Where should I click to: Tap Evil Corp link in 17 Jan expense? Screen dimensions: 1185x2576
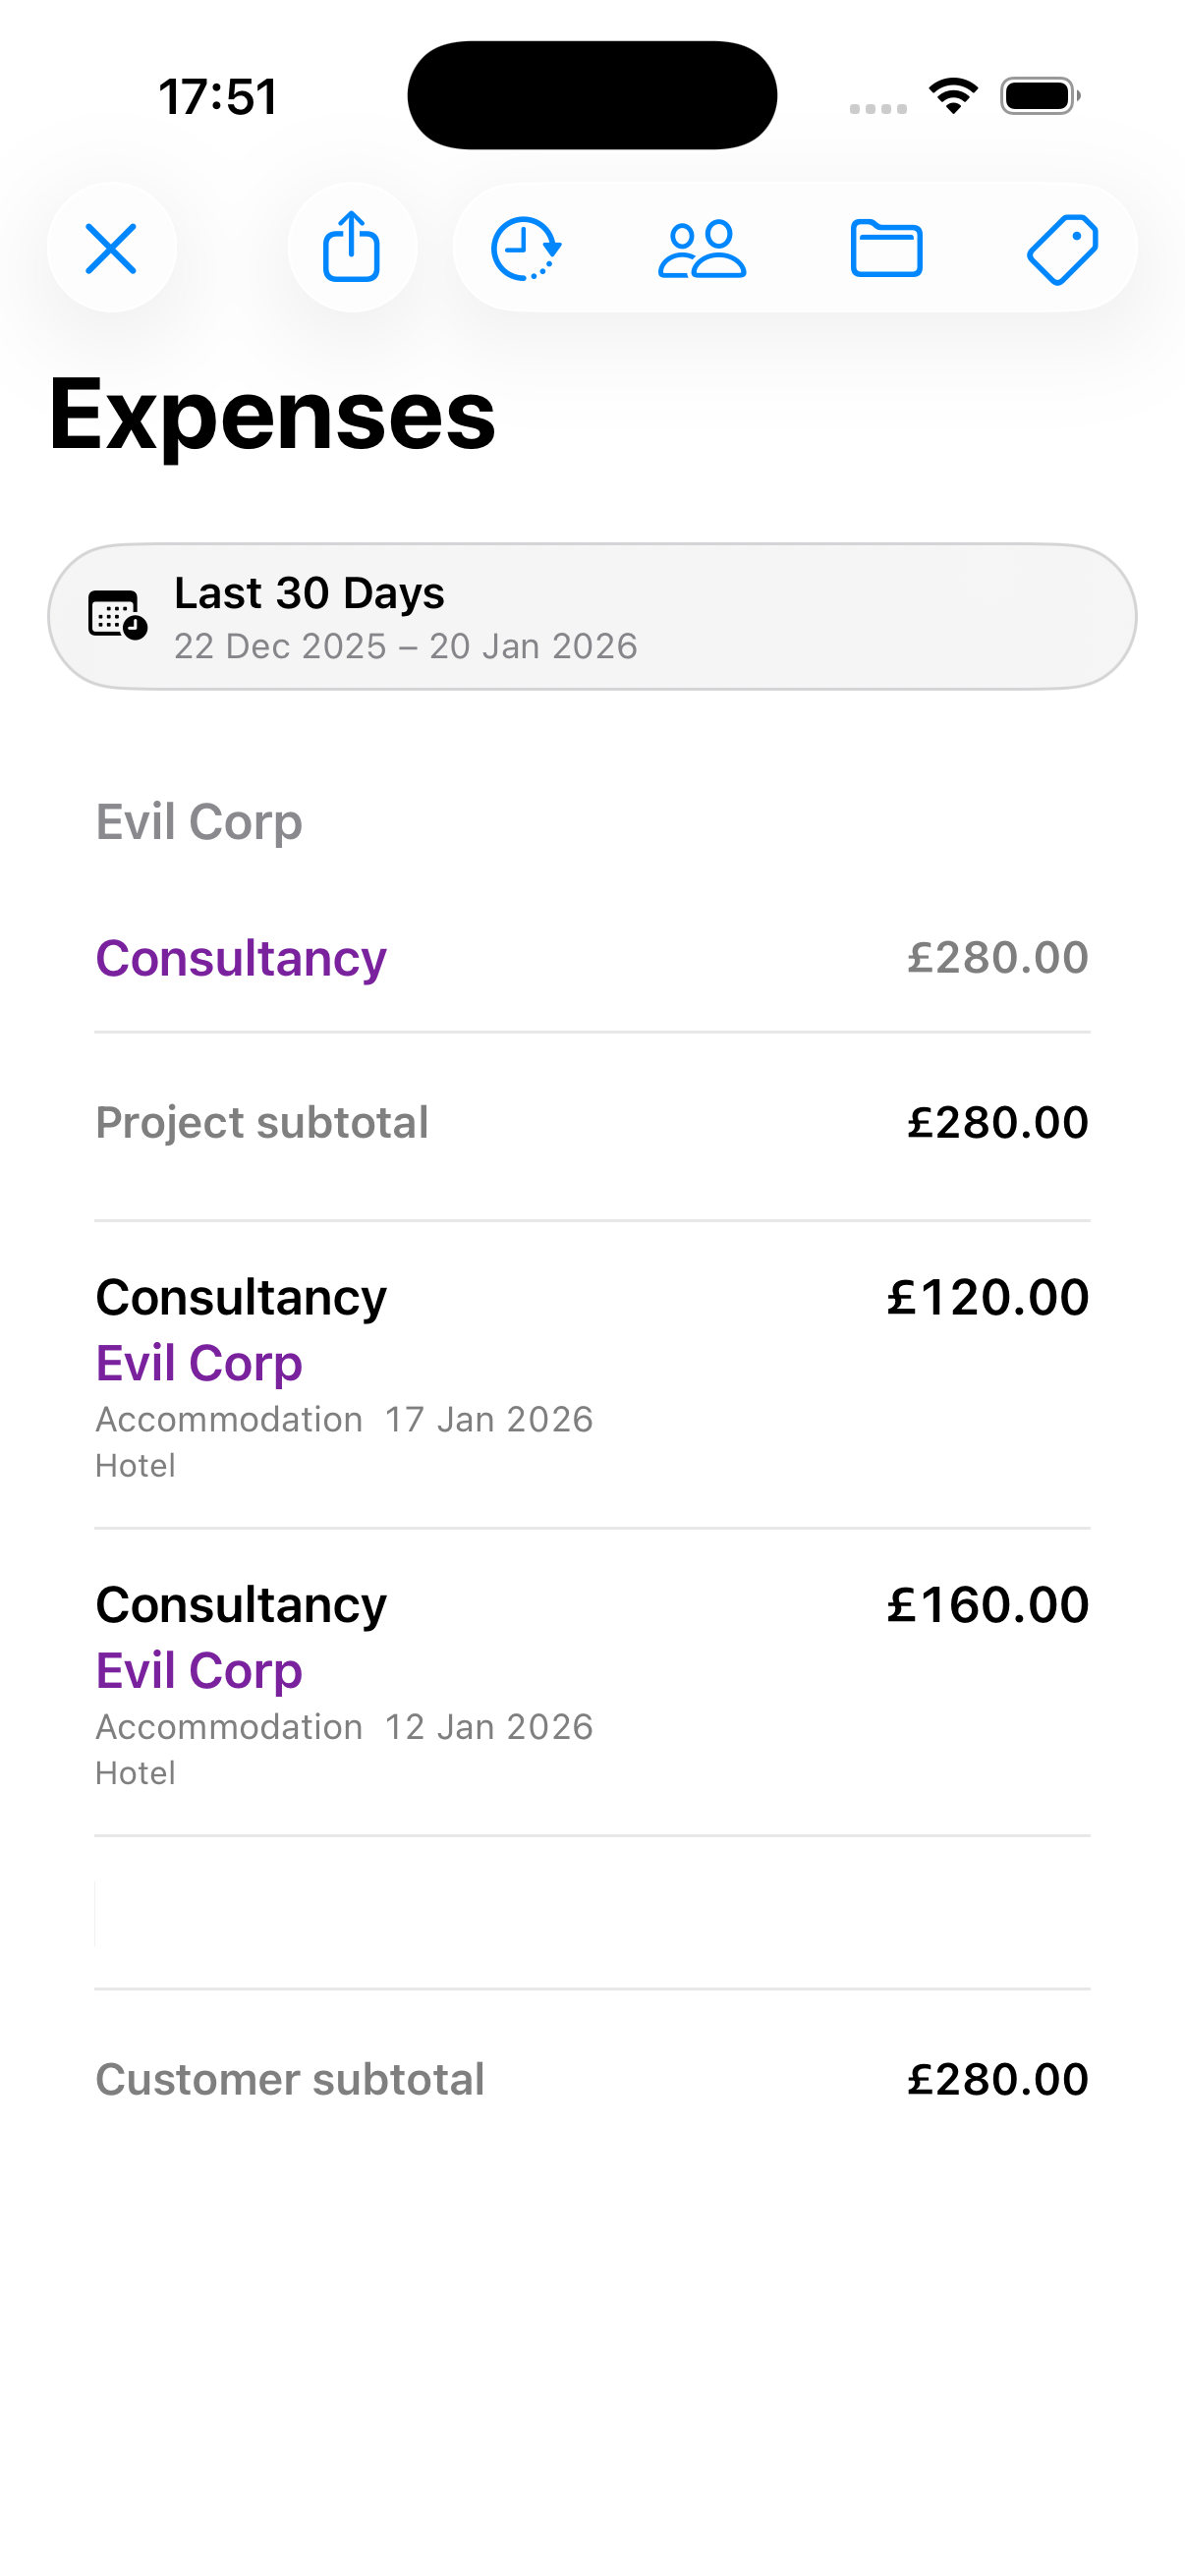[x=199, y=1363]
